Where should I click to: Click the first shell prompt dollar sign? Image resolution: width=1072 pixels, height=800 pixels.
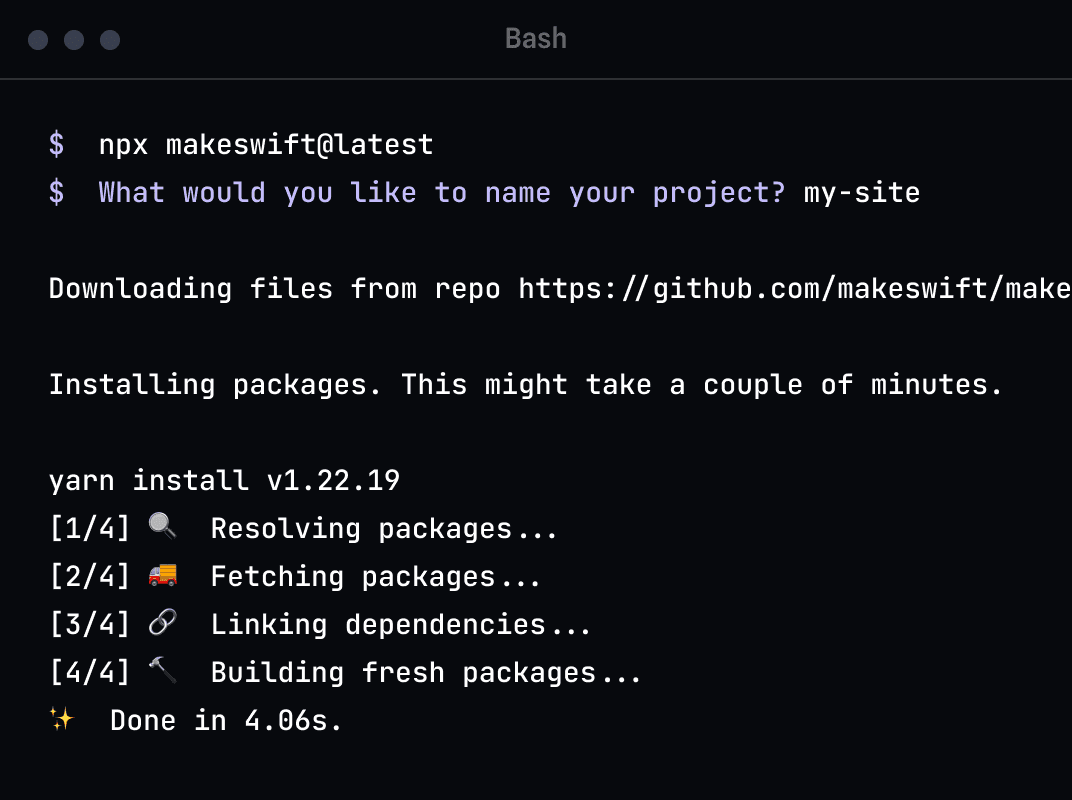pyautogui.click(x=56, y=144)
